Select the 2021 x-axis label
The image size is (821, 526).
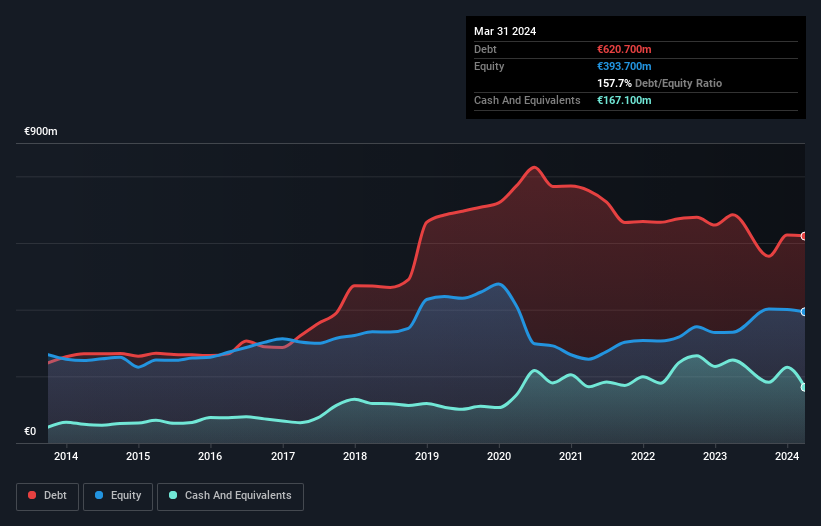(x=571, y=456)
